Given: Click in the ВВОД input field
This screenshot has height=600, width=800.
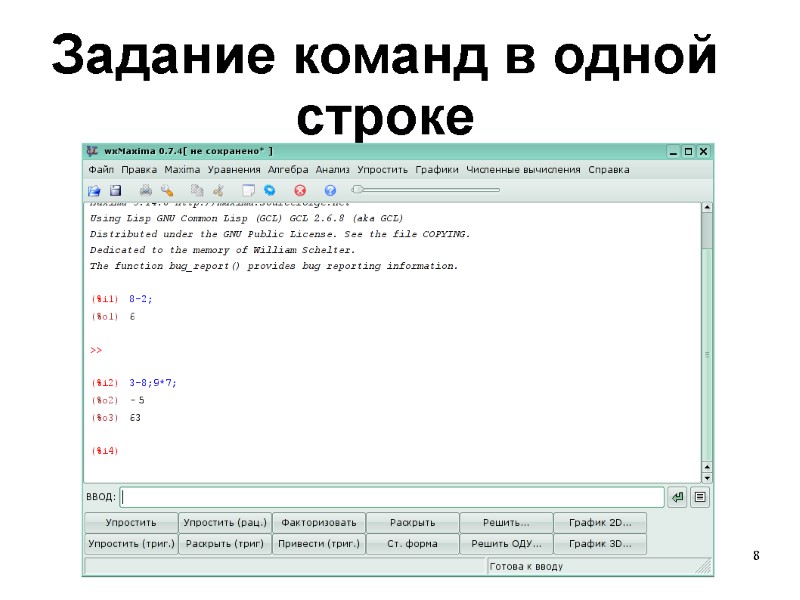Looking at the screenshot, I should coord(392,497).
